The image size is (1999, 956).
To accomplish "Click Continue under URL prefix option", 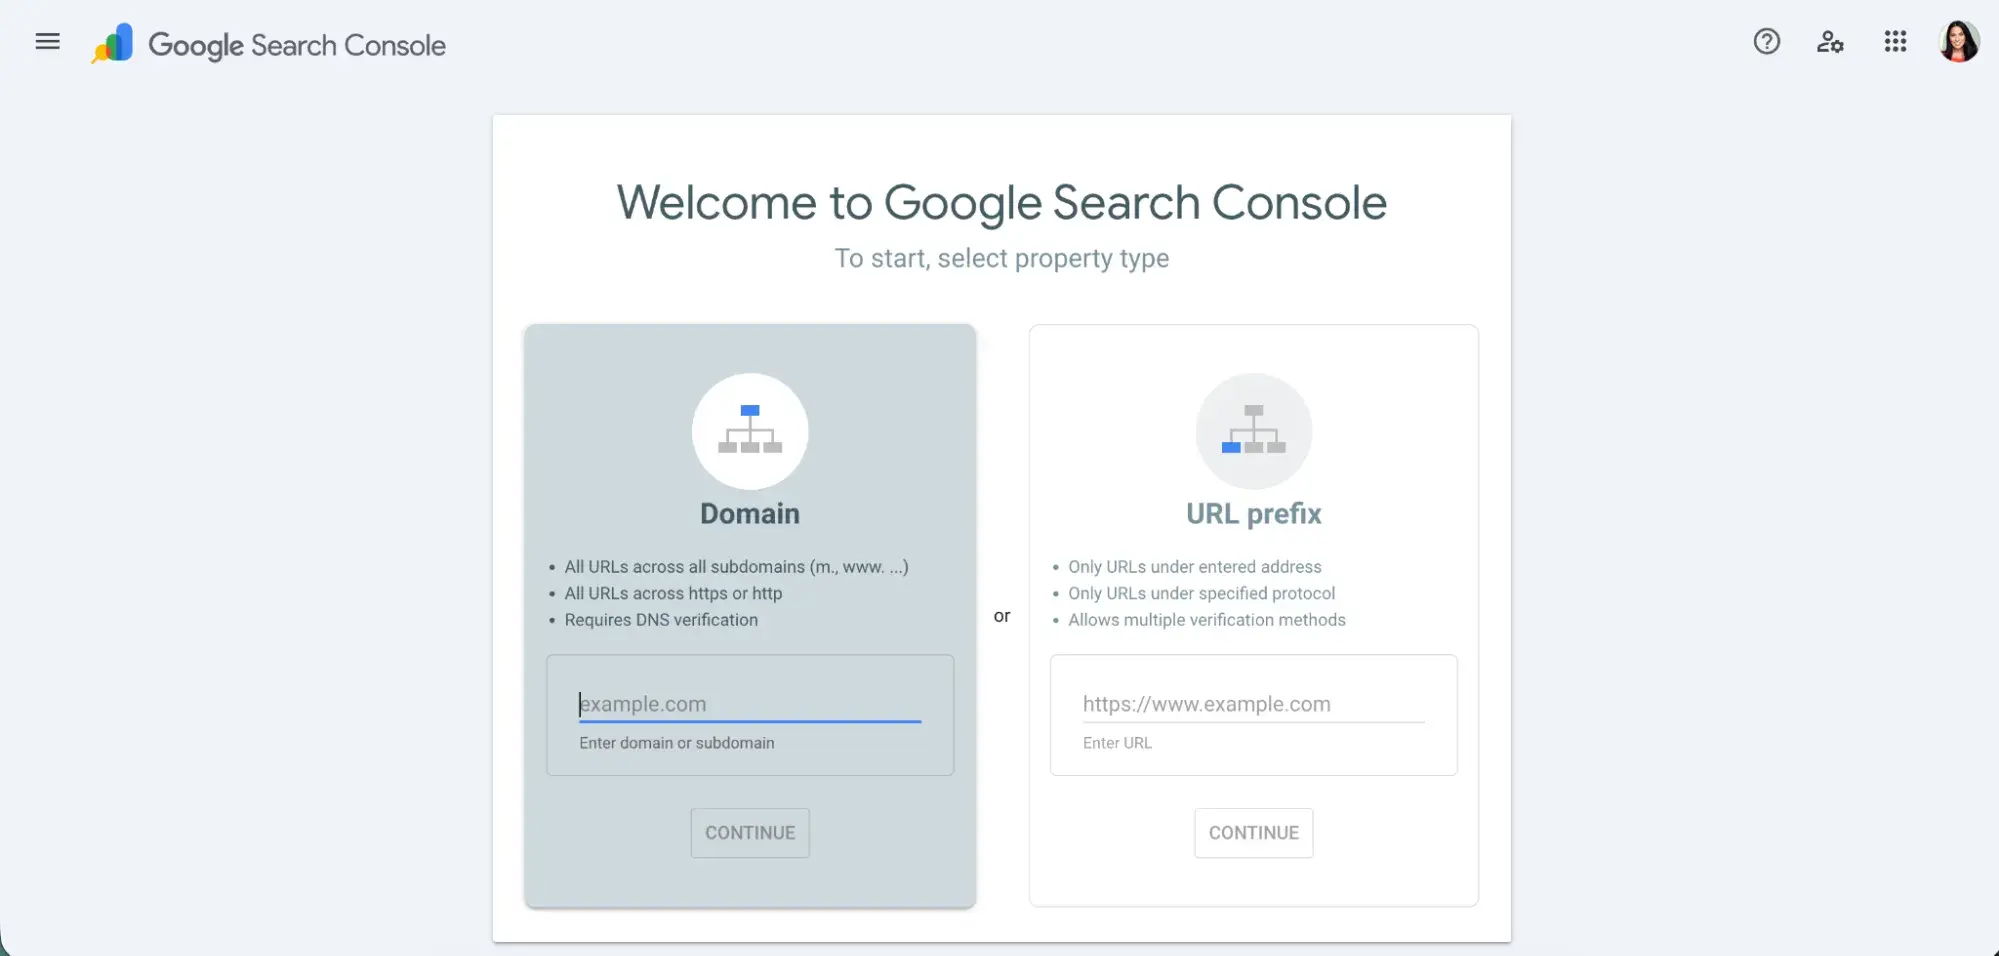I will coord(1253,832).
